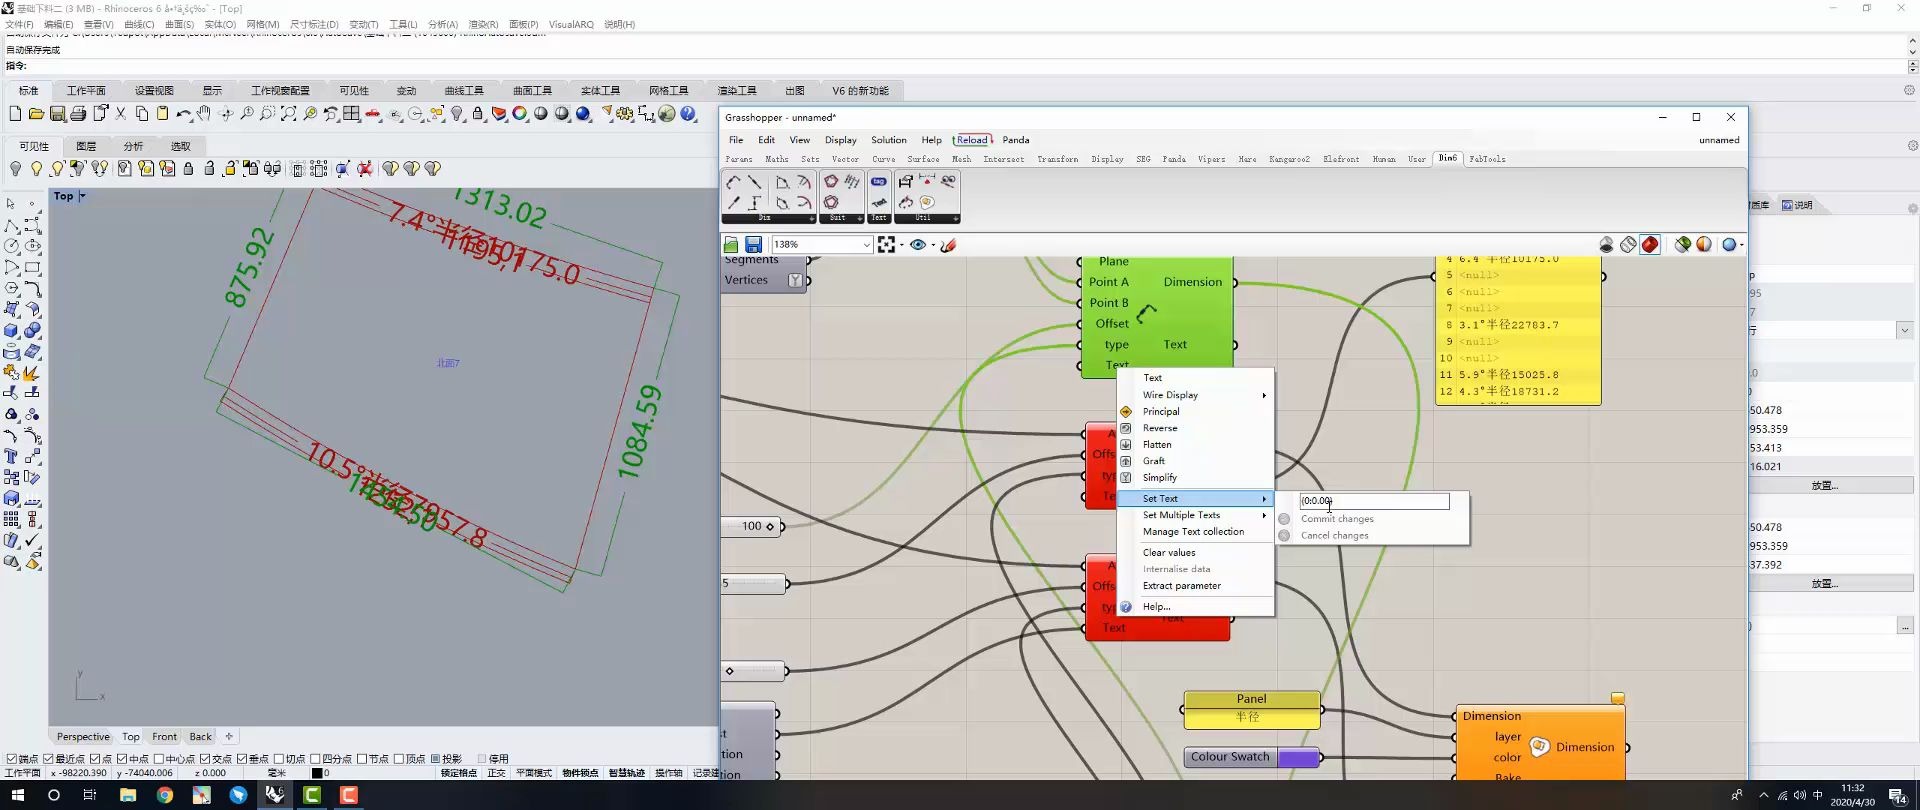Click the car-shaped icon in Rhino toolbar

pos(372,114)
